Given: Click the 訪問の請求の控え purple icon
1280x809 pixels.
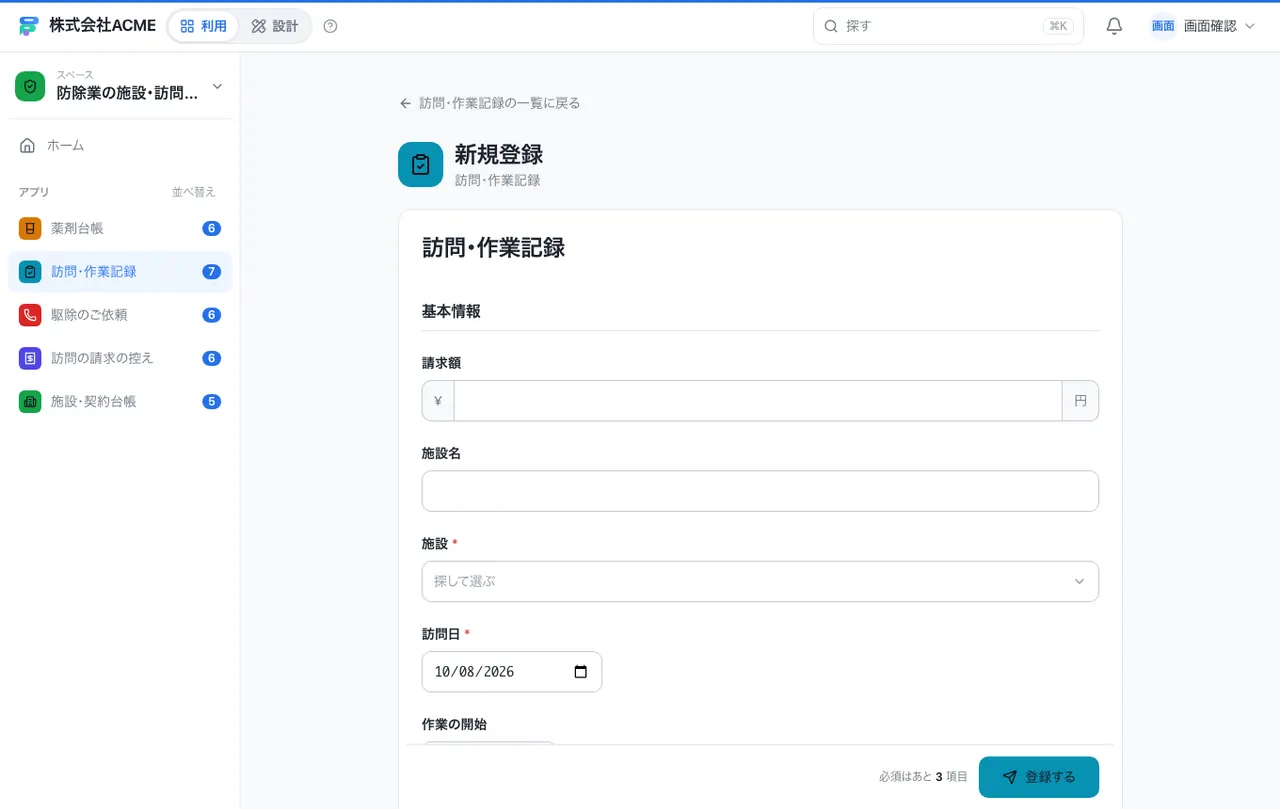Looking at the screenshot, I should pyautogui.click(x=30, y=357).
